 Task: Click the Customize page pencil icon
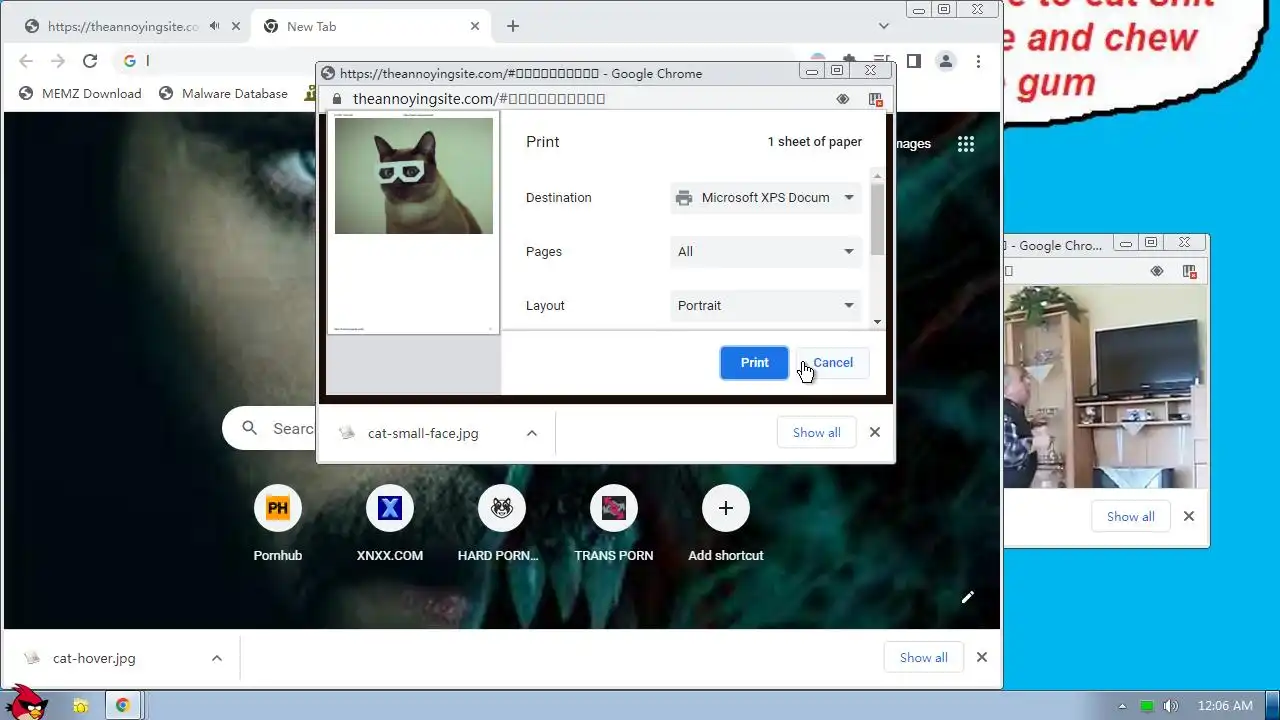click(x=968, y=597)
